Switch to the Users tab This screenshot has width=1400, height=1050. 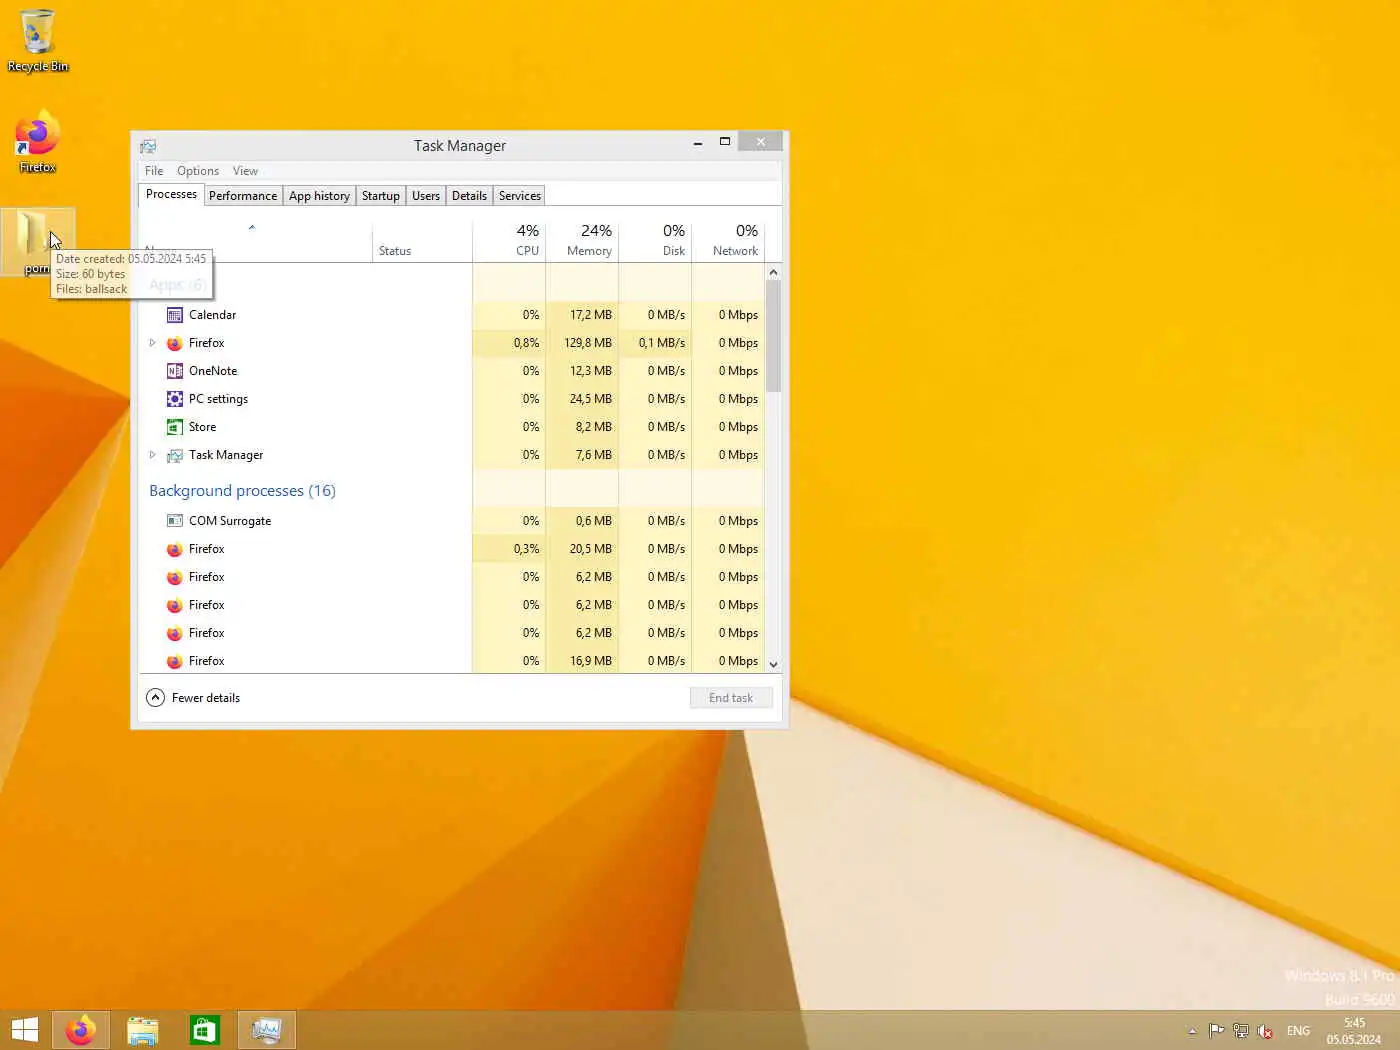click(426, 196)
